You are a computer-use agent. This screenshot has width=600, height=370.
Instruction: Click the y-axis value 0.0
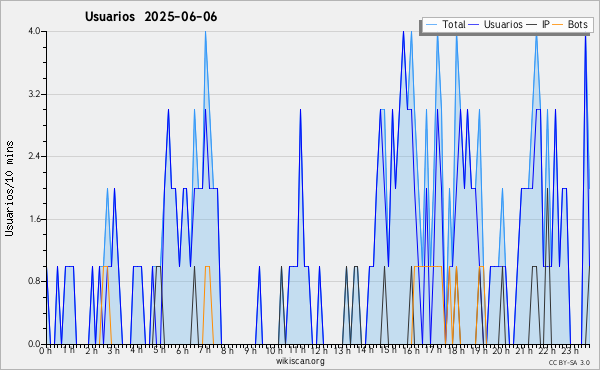coord(34,344)
